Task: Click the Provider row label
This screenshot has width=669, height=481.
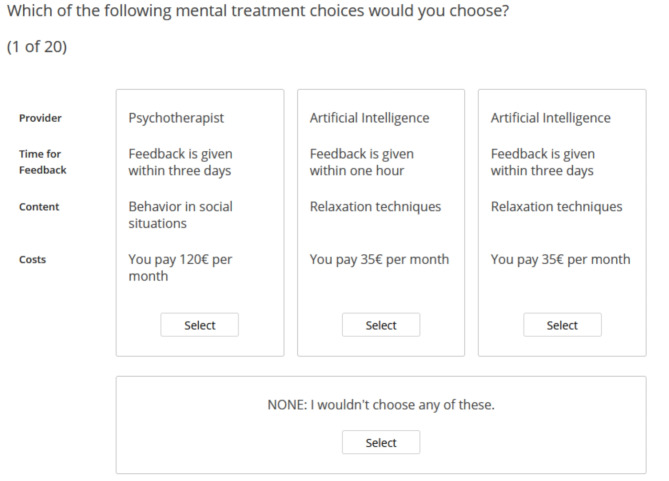Action: coord(40,118)
